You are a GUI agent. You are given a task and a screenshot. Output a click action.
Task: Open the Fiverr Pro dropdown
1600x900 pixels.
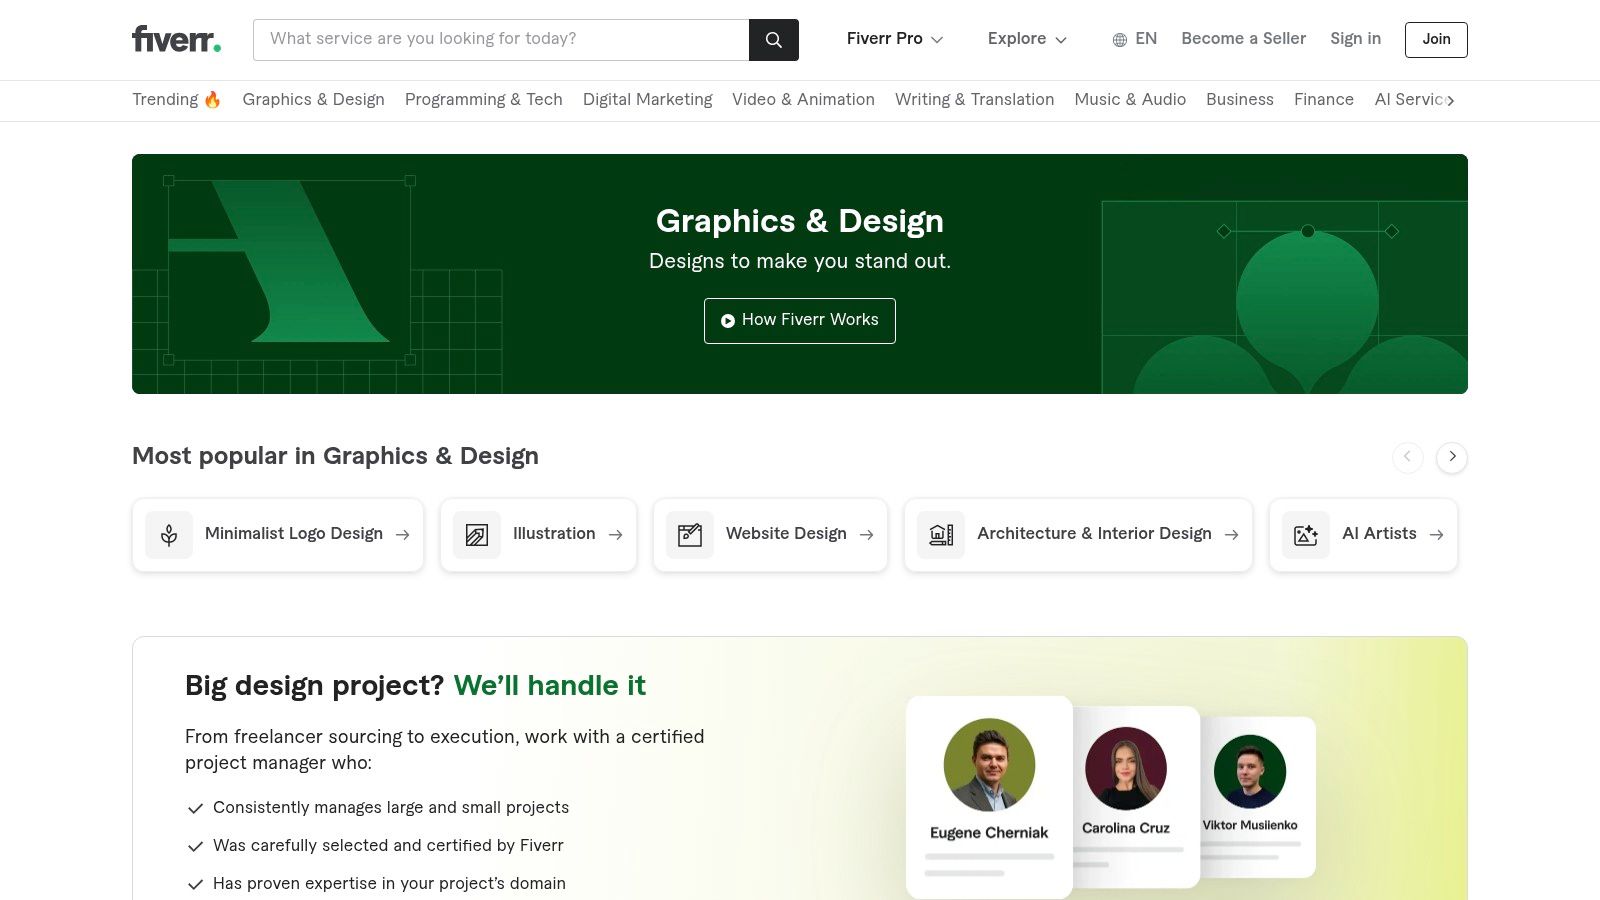point(895,39)
